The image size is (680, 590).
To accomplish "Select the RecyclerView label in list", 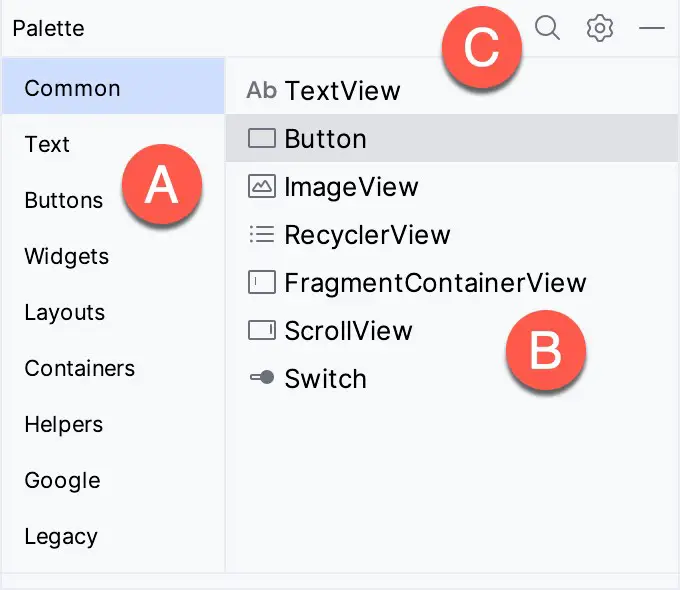I will tap(367, 235).
